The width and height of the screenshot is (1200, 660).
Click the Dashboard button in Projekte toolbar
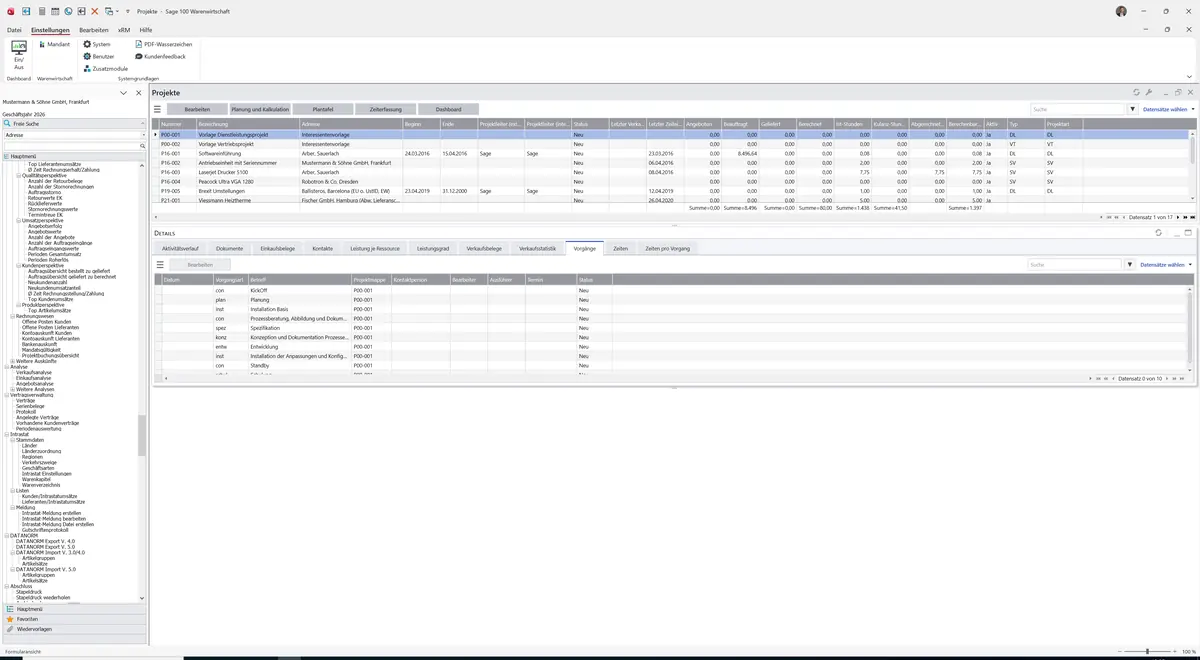(x=449, y=109)
